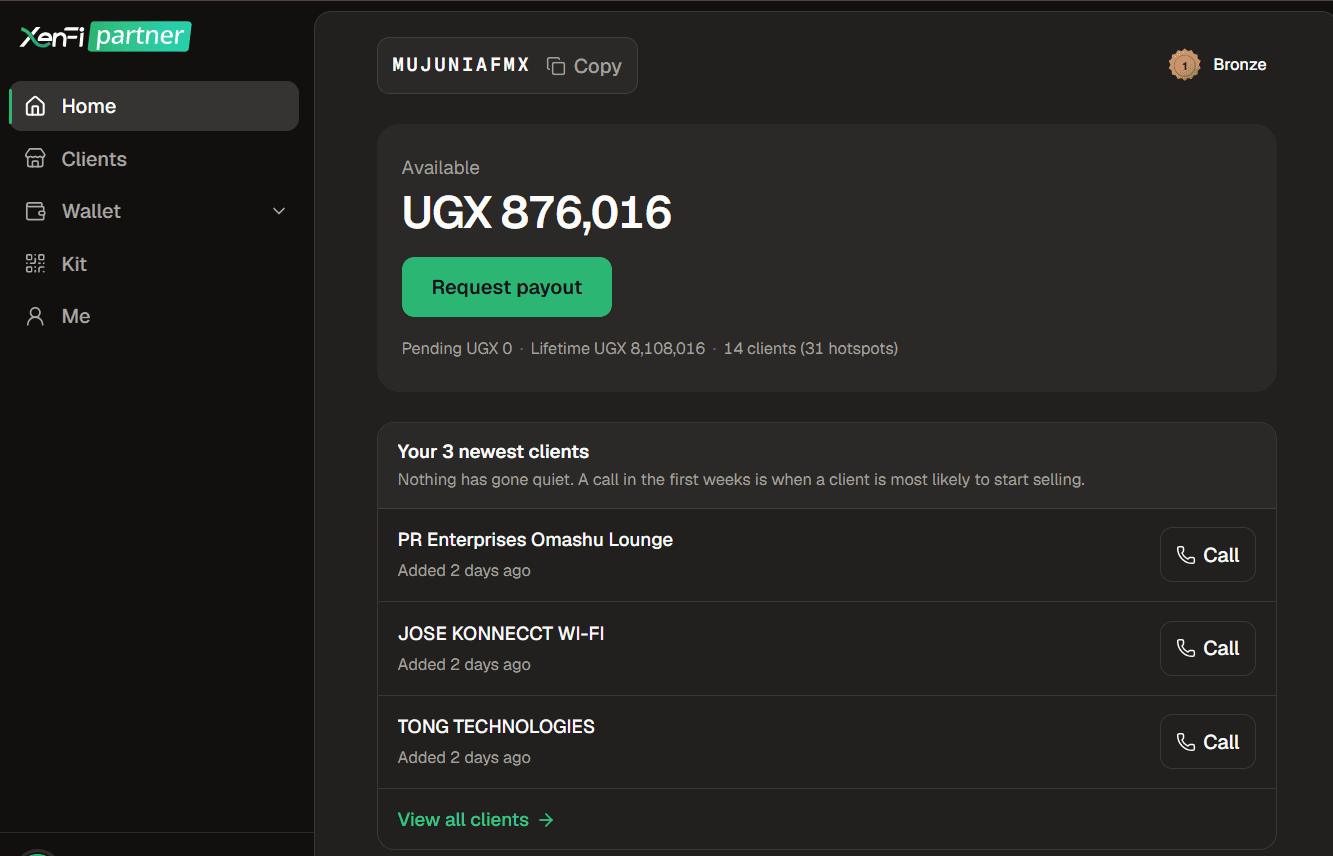Click the Wallet icon in sidebar

(x=36, y=211)
